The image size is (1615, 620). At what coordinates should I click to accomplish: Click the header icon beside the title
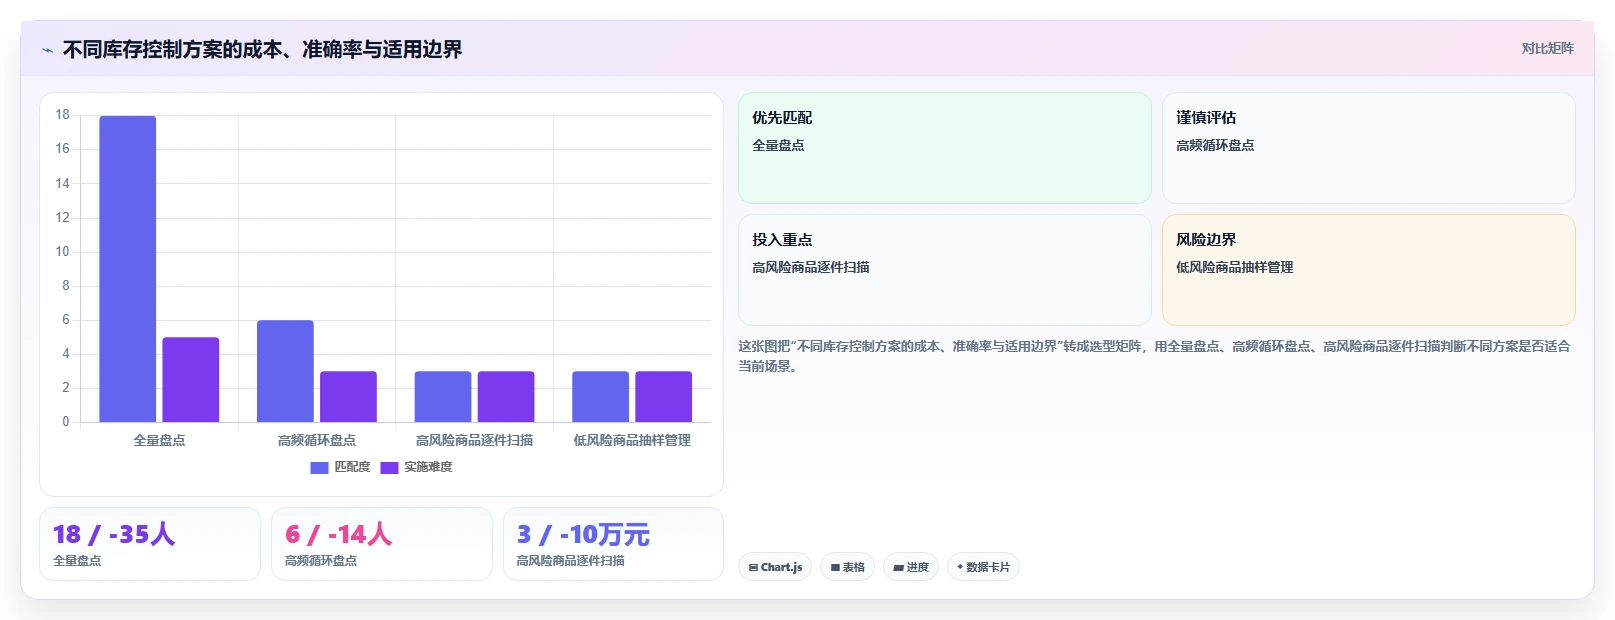(x=47, y=50)
